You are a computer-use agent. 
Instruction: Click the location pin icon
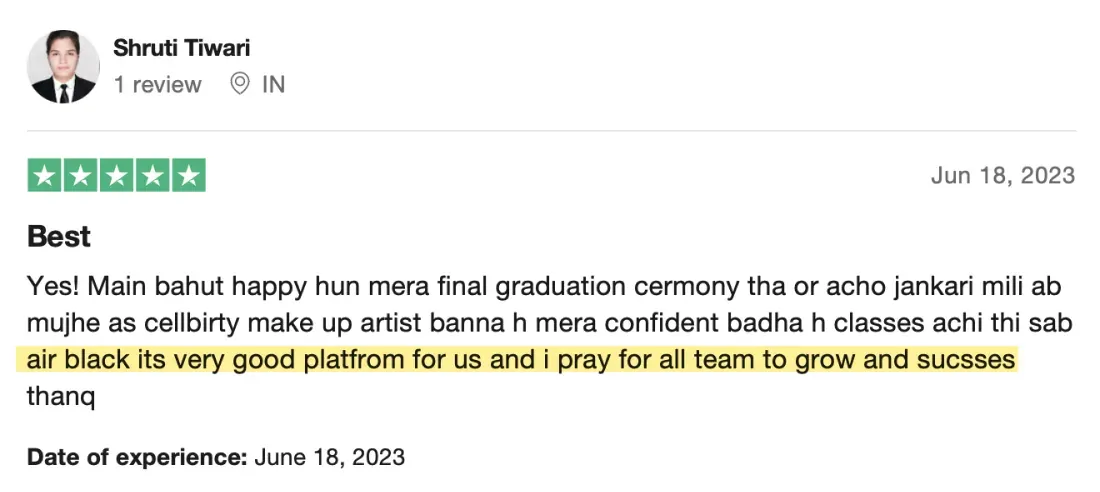[x=240, y=84]
